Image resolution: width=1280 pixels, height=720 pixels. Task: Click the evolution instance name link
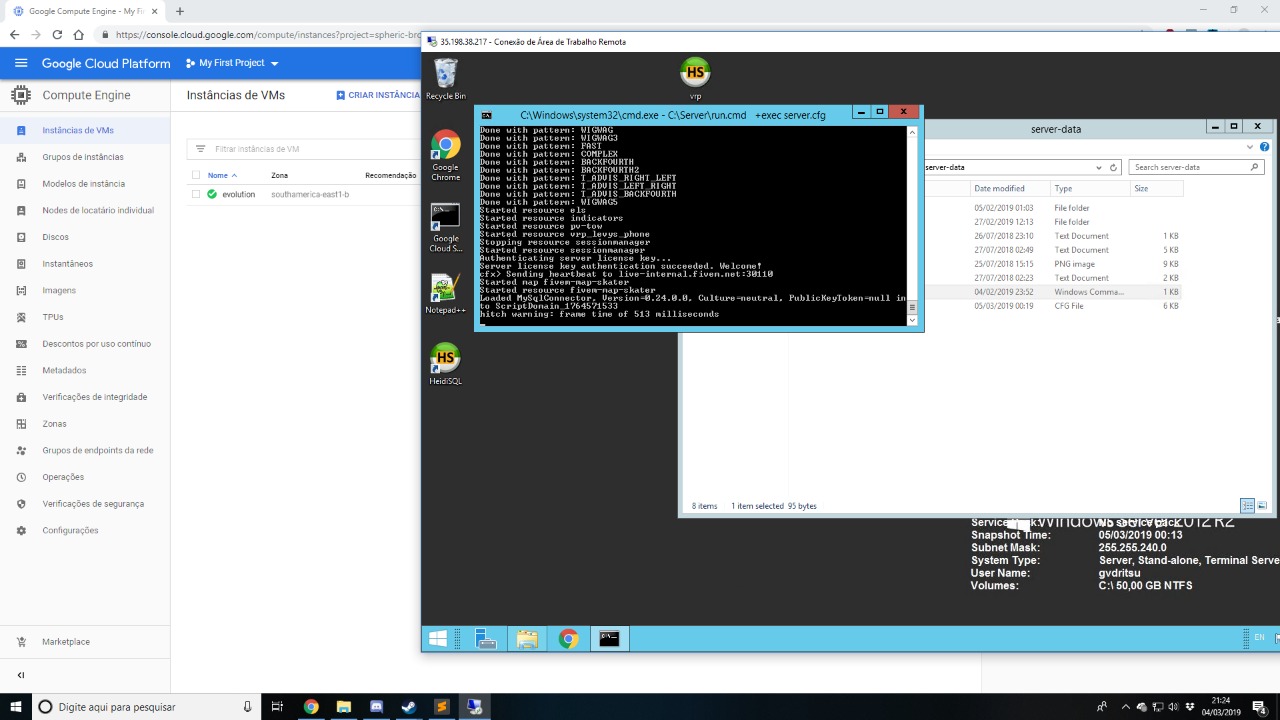pyautogui.click(x=238, y=194)
